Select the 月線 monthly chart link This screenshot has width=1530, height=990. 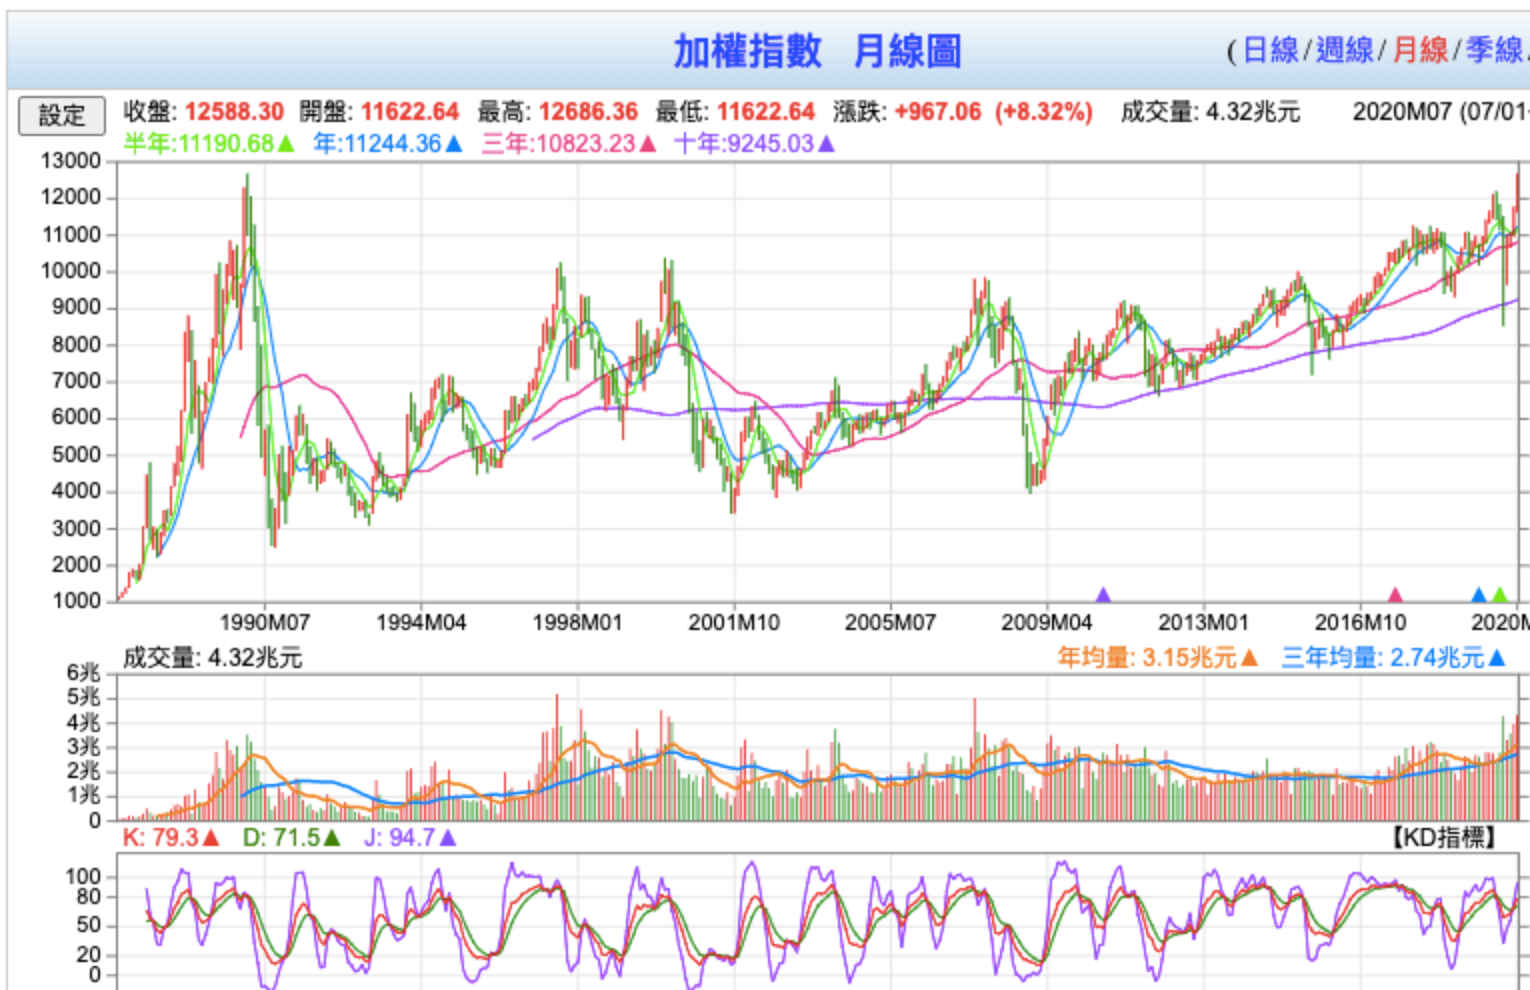pyautogui.click(x=1419, y=50)
